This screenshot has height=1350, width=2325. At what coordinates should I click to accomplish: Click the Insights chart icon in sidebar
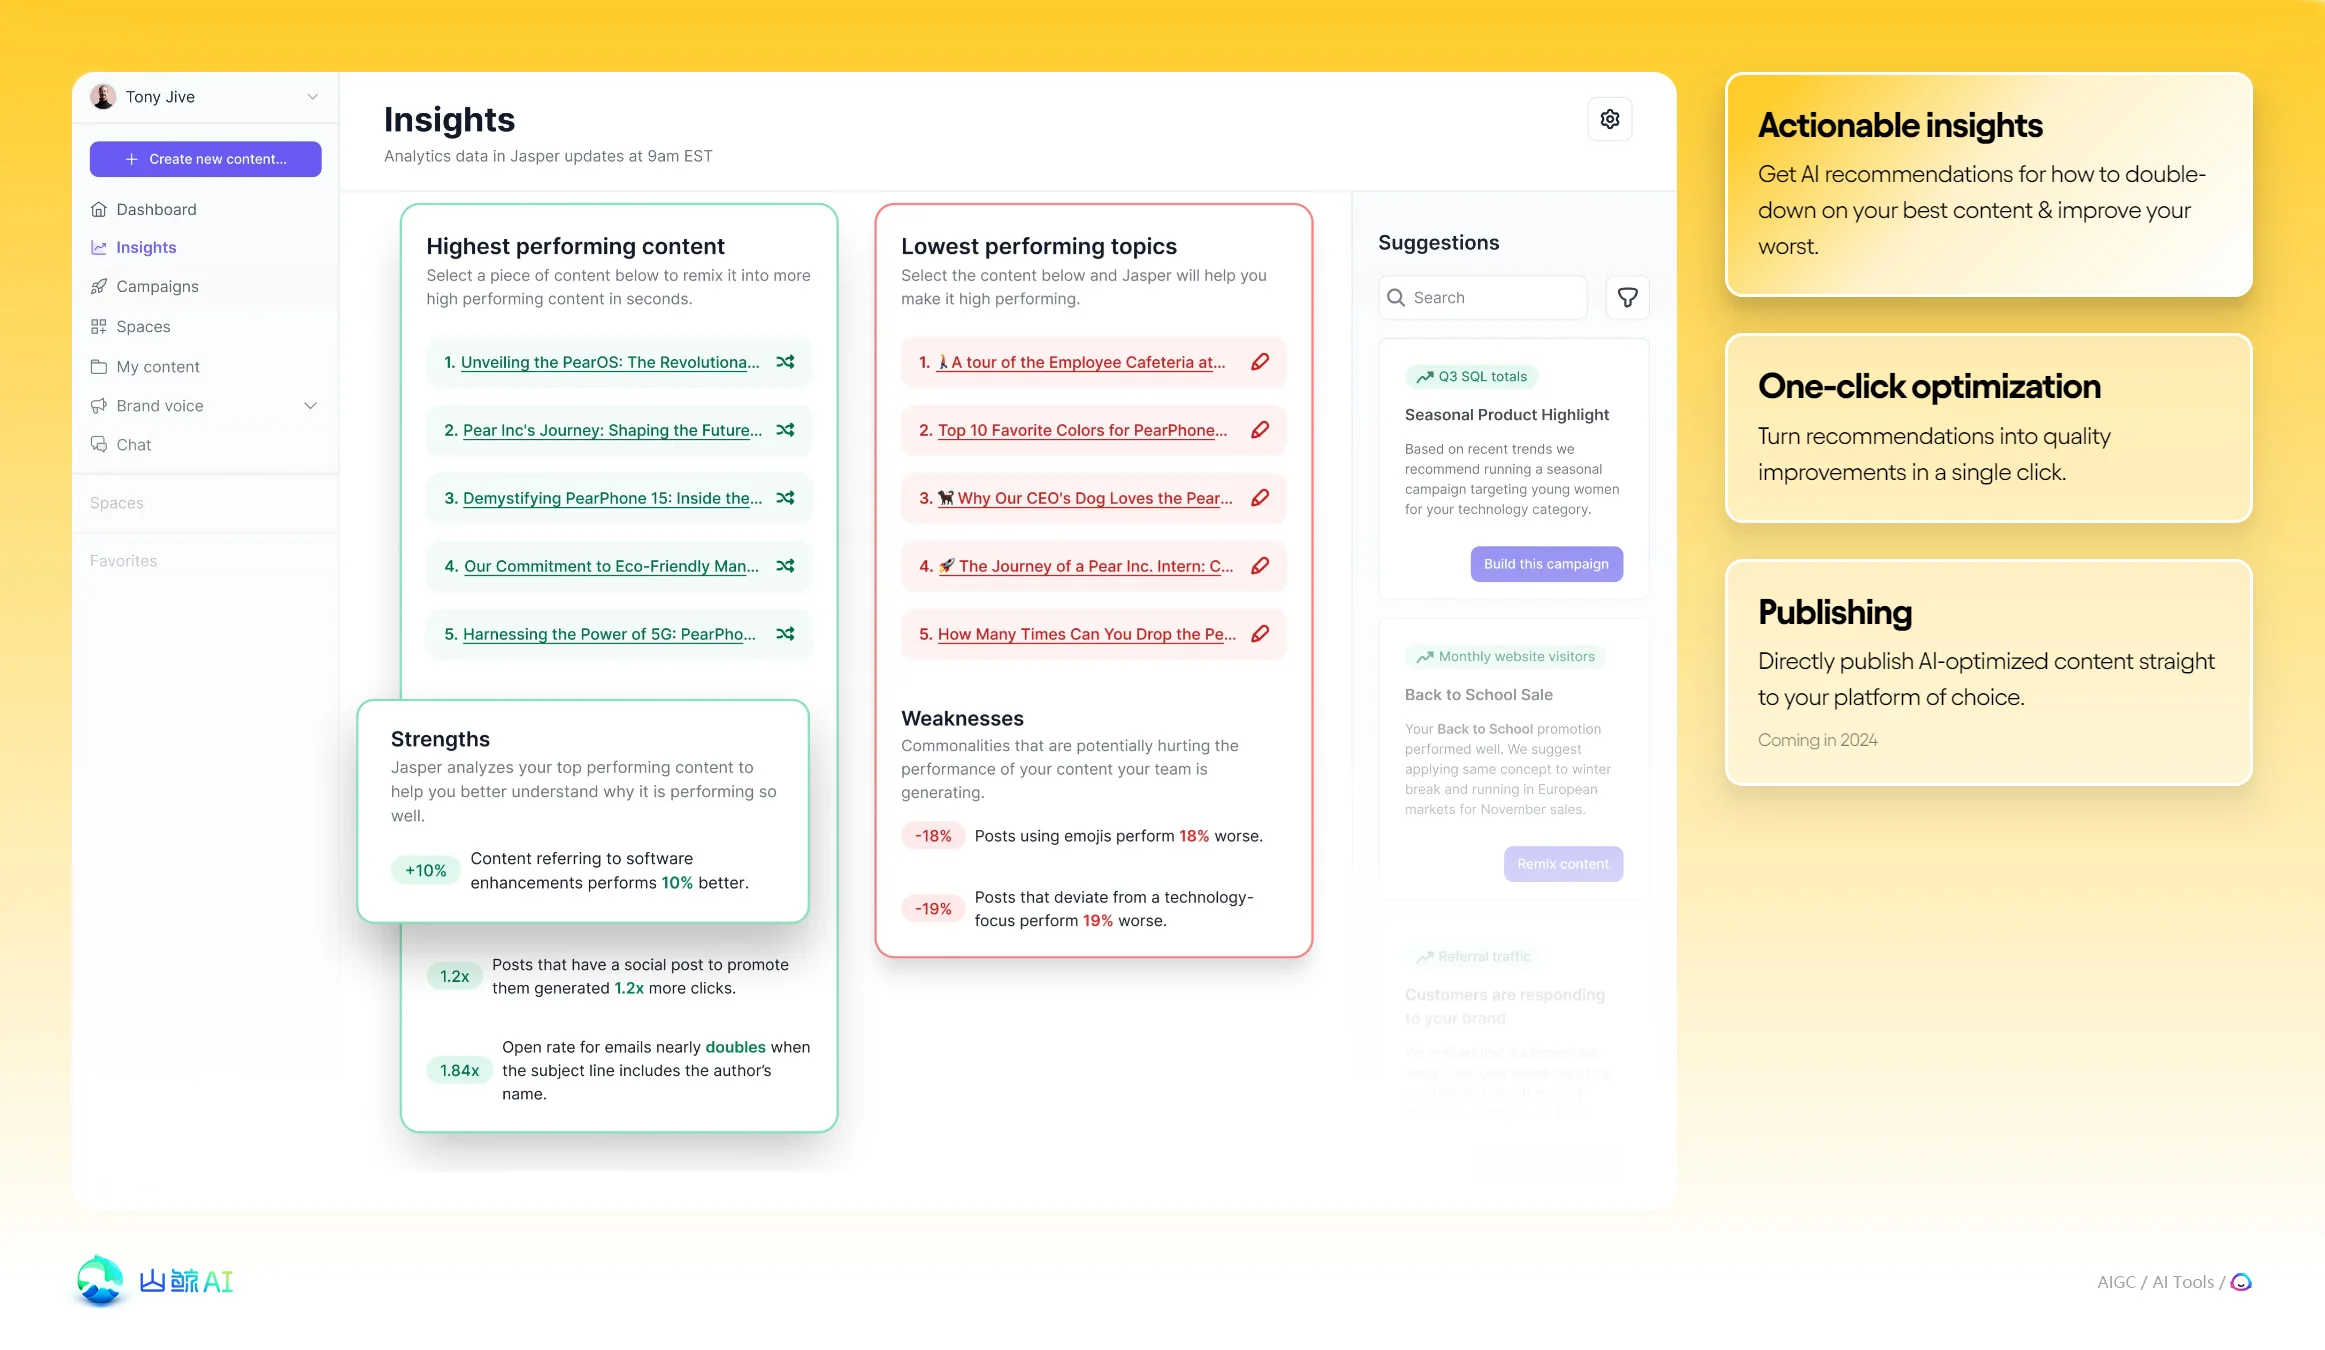pyautogui.click(x=98, y=247)
